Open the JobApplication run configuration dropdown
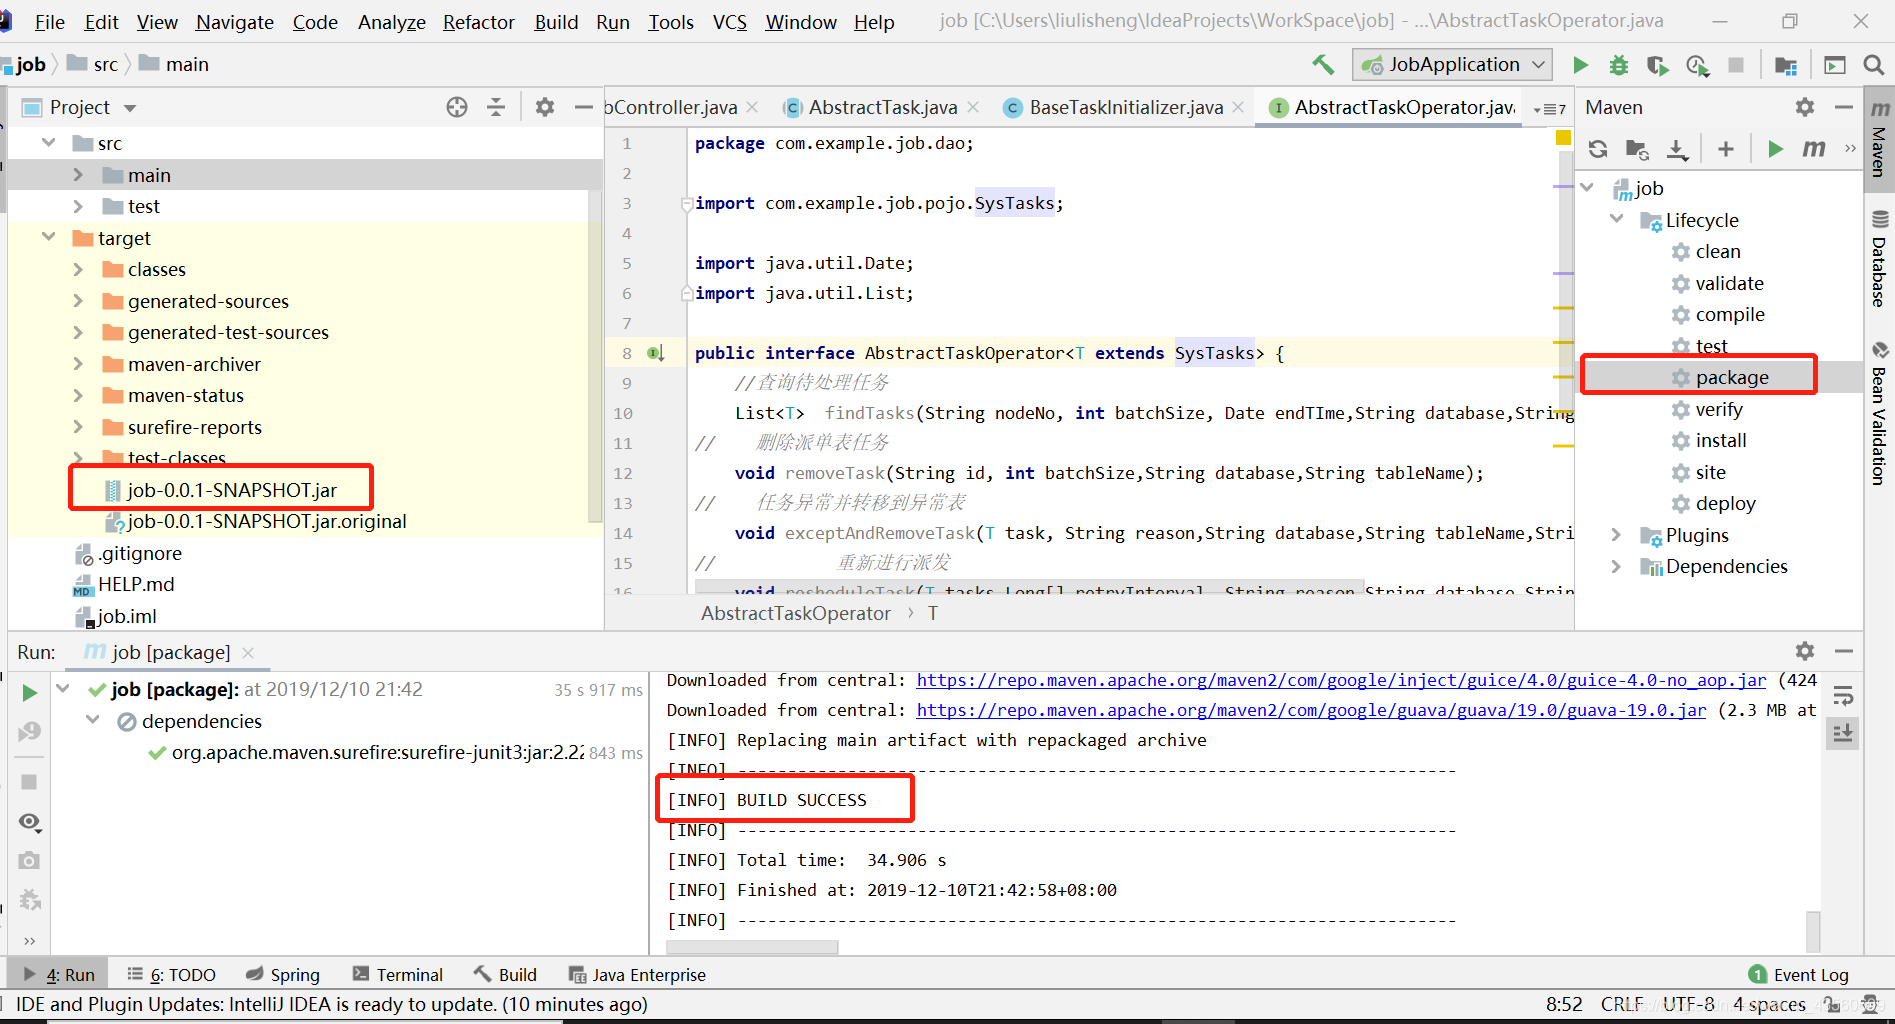This screenshot has width=1895, height=1024. pyautogui.click(x=1452, y=65)
